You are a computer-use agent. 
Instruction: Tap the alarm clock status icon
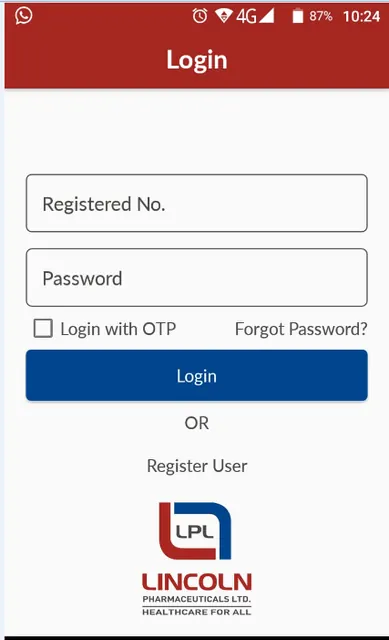point(200,16)
